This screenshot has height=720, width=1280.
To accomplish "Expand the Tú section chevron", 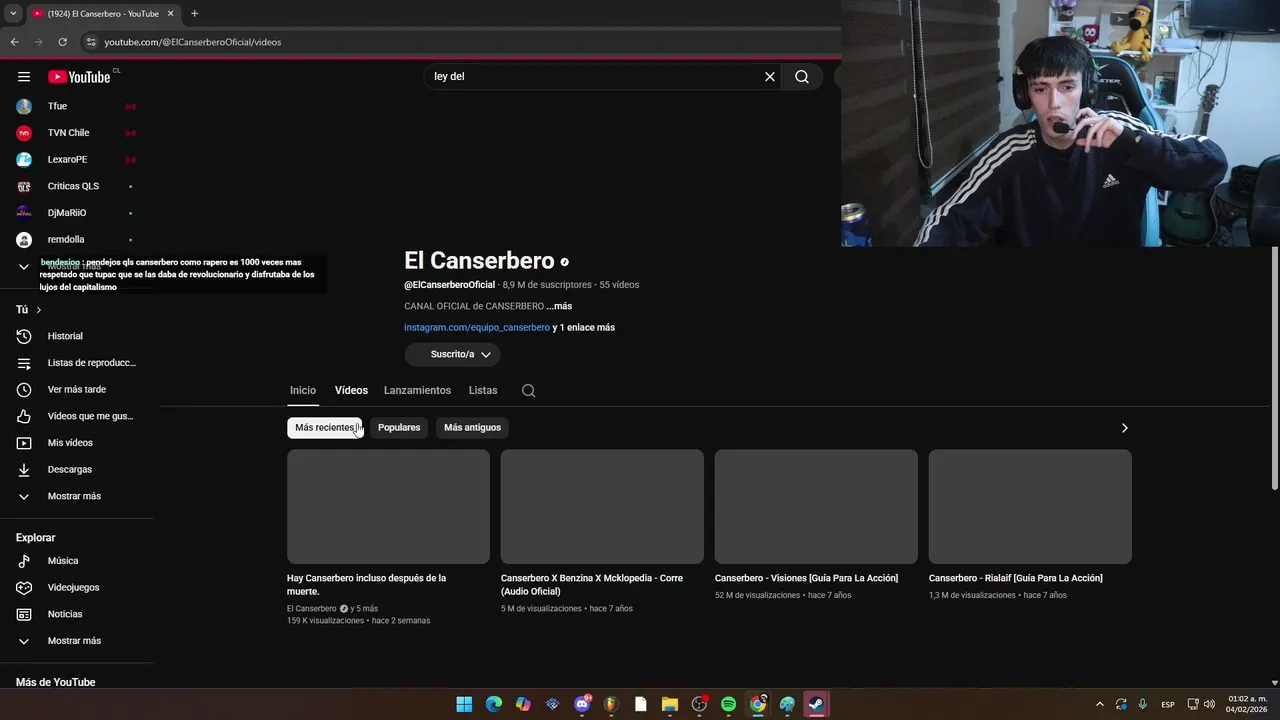I will pyautogui.click(x=38, y=310).
